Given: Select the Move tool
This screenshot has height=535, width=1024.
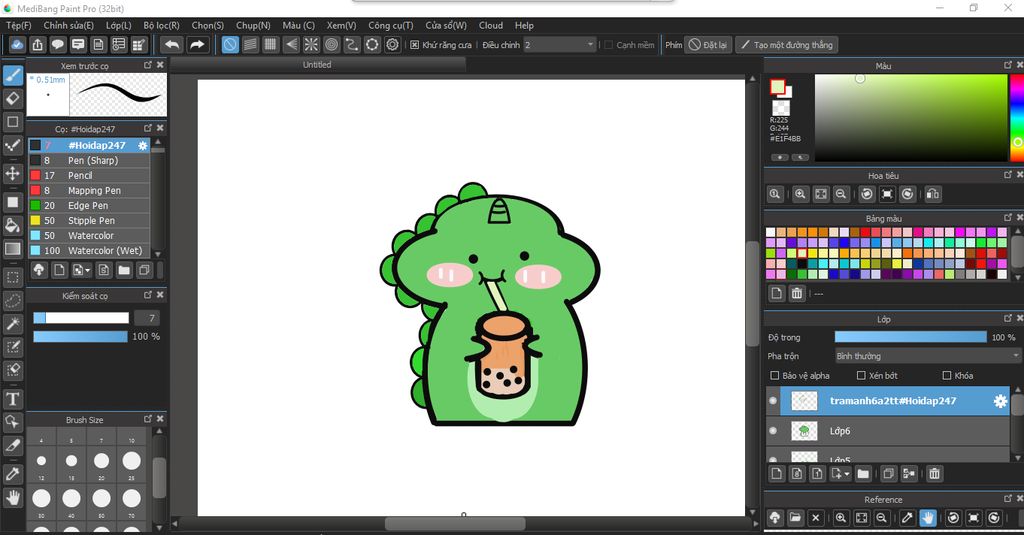Looking at the screenshot, I should coord(12,173).
